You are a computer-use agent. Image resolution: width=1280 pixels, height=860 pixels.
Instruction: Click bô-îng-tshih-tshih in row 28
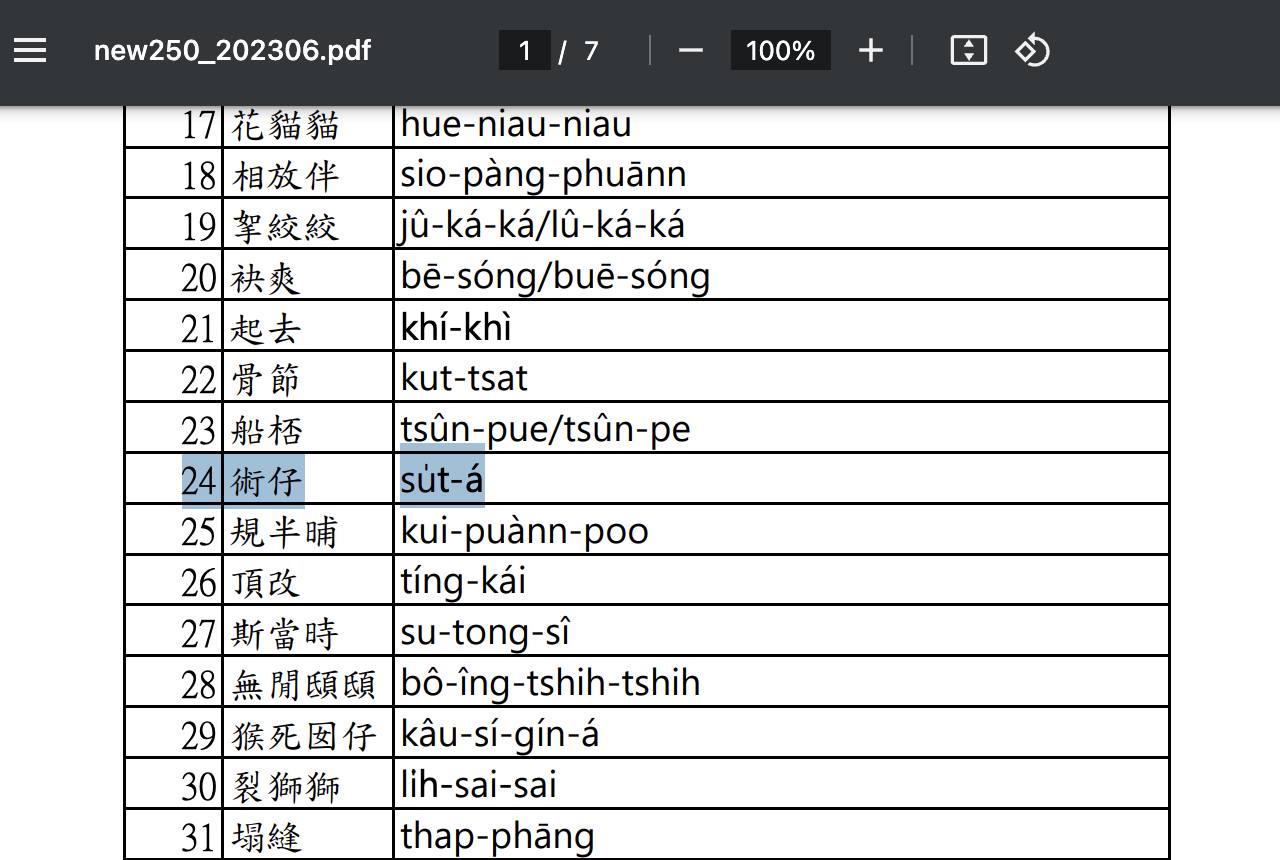click(x=550, y=683)
